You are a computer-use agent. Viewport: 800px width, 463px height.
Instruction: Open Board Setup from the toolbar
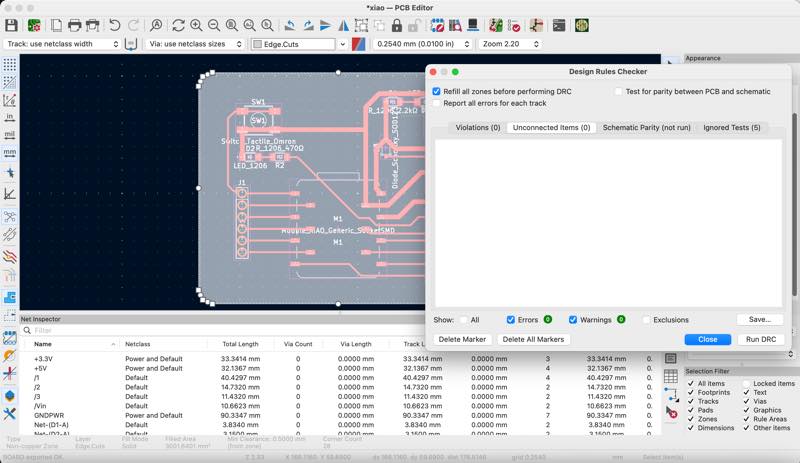tap(34, 25)
